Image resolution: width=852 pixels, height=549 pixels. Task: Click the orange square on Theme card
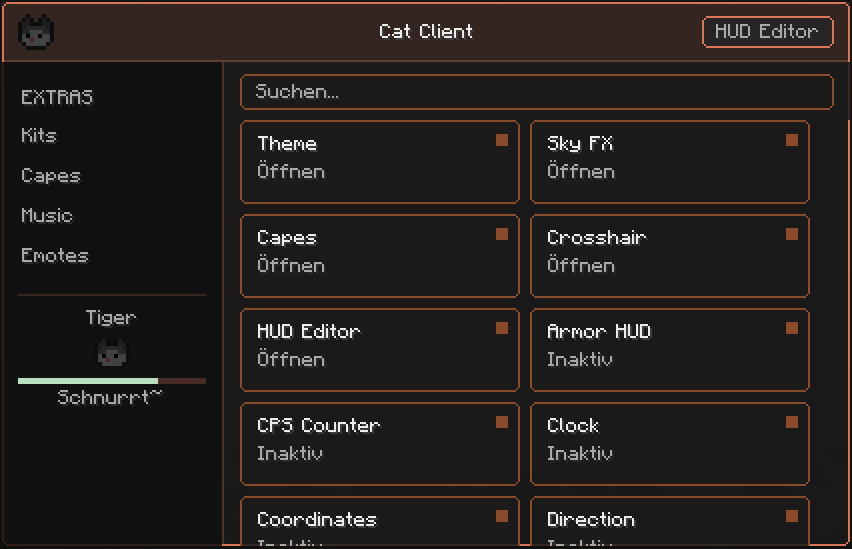[502, 140]
